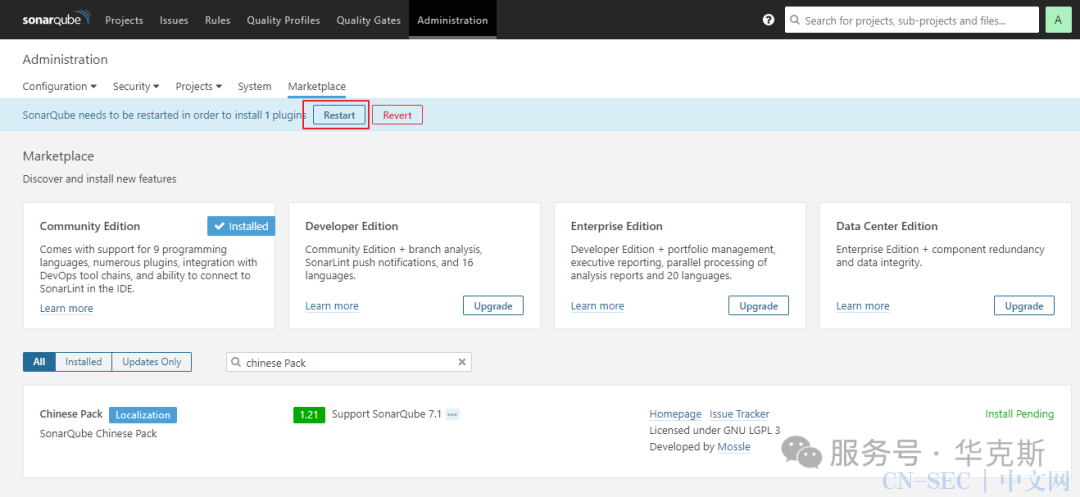Click the SonarQube Chinese Pack description
1080x497 pixels.
98,434
